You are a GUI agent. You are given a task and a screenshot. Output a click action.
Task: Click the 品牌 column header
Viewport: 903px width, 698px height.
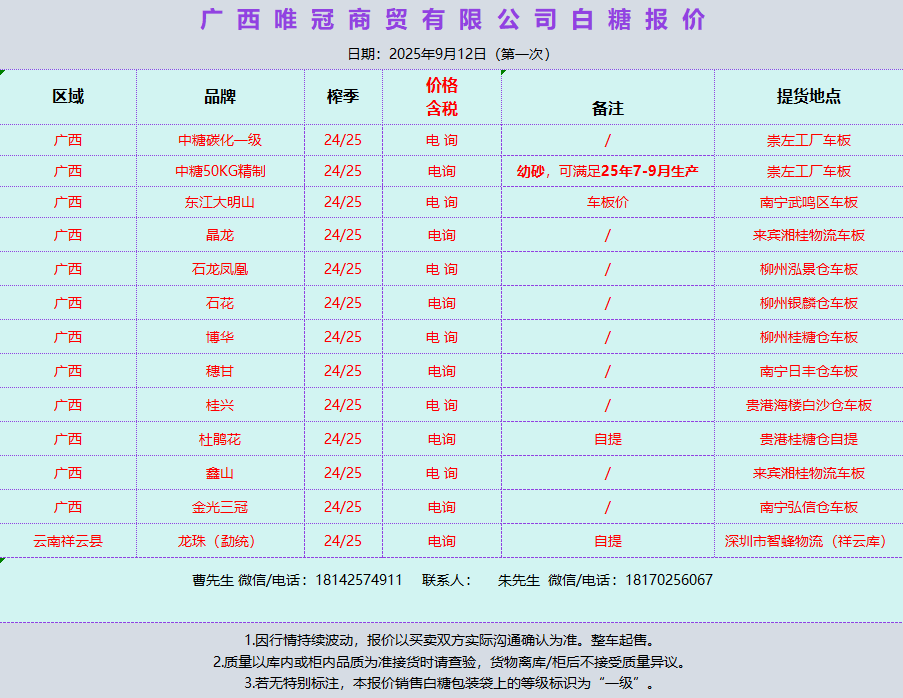coord(220,97)
